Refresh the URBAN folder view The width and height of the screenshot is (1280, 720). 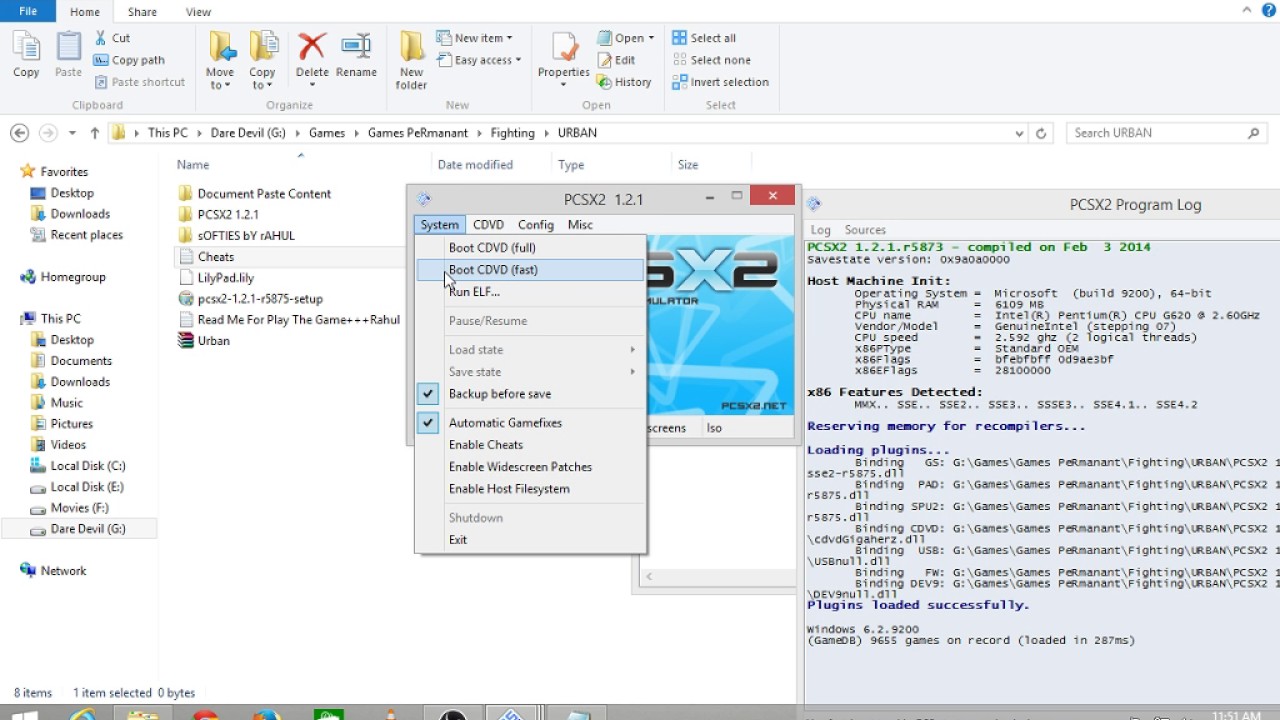(x=1041, y=133)
